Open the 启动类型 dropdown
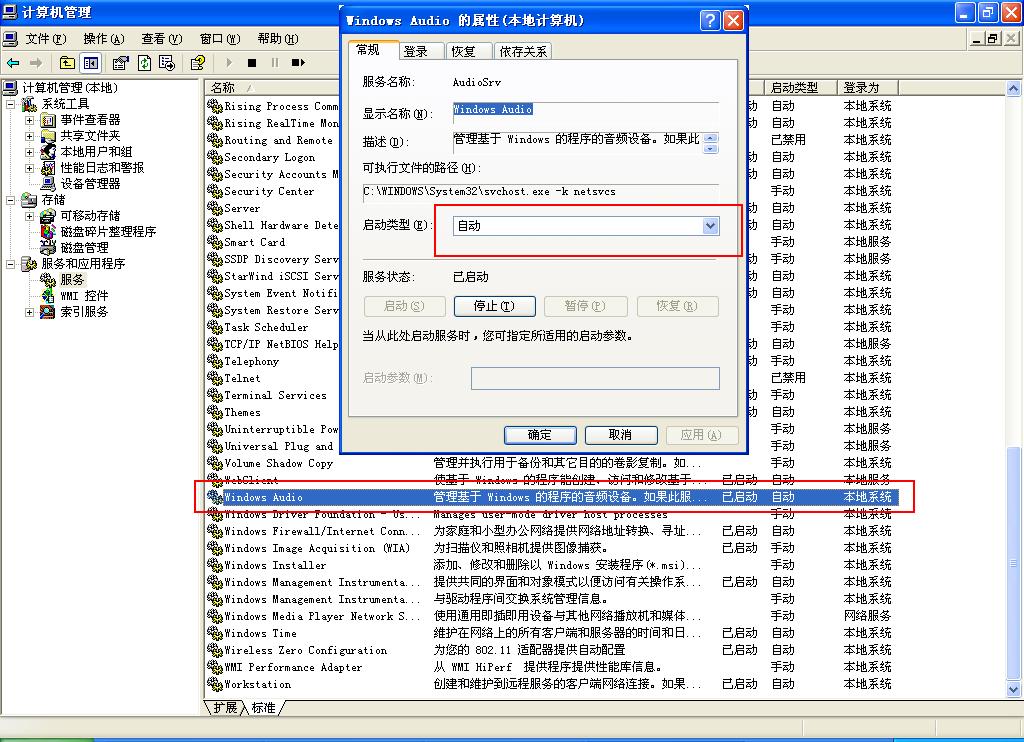The width and height of the screenshot is (1024, 742). point(711,225)
